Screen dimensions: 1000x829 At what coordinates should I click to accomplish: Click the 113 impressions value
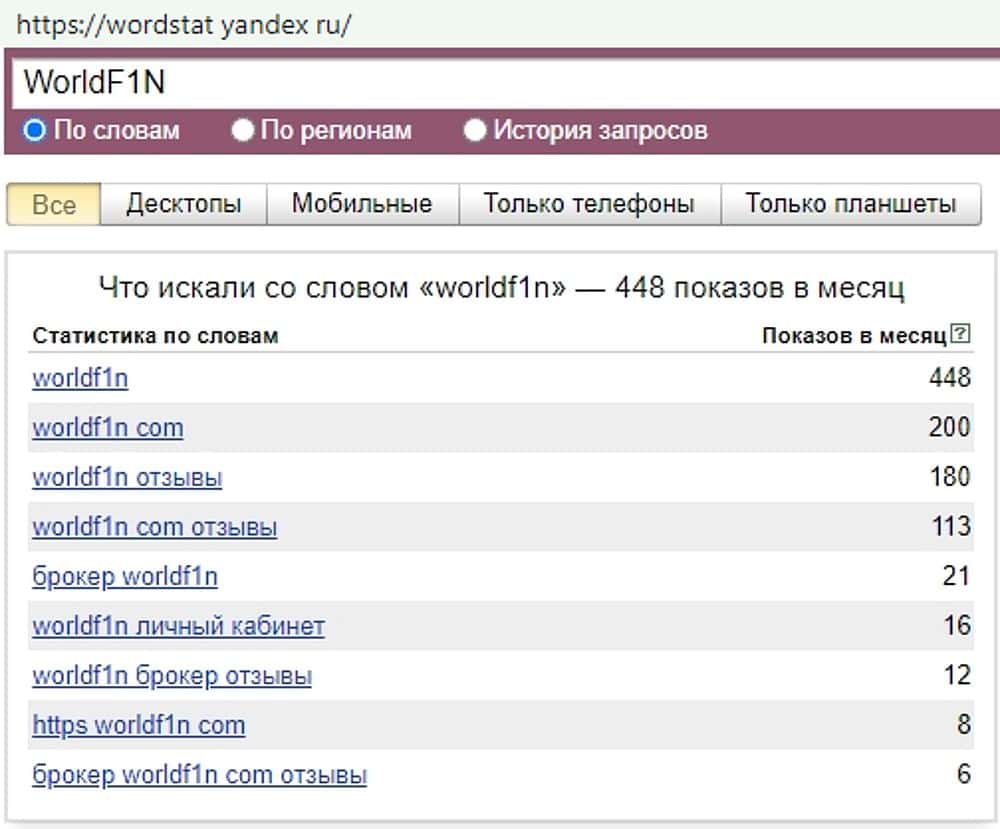point(951,527)
